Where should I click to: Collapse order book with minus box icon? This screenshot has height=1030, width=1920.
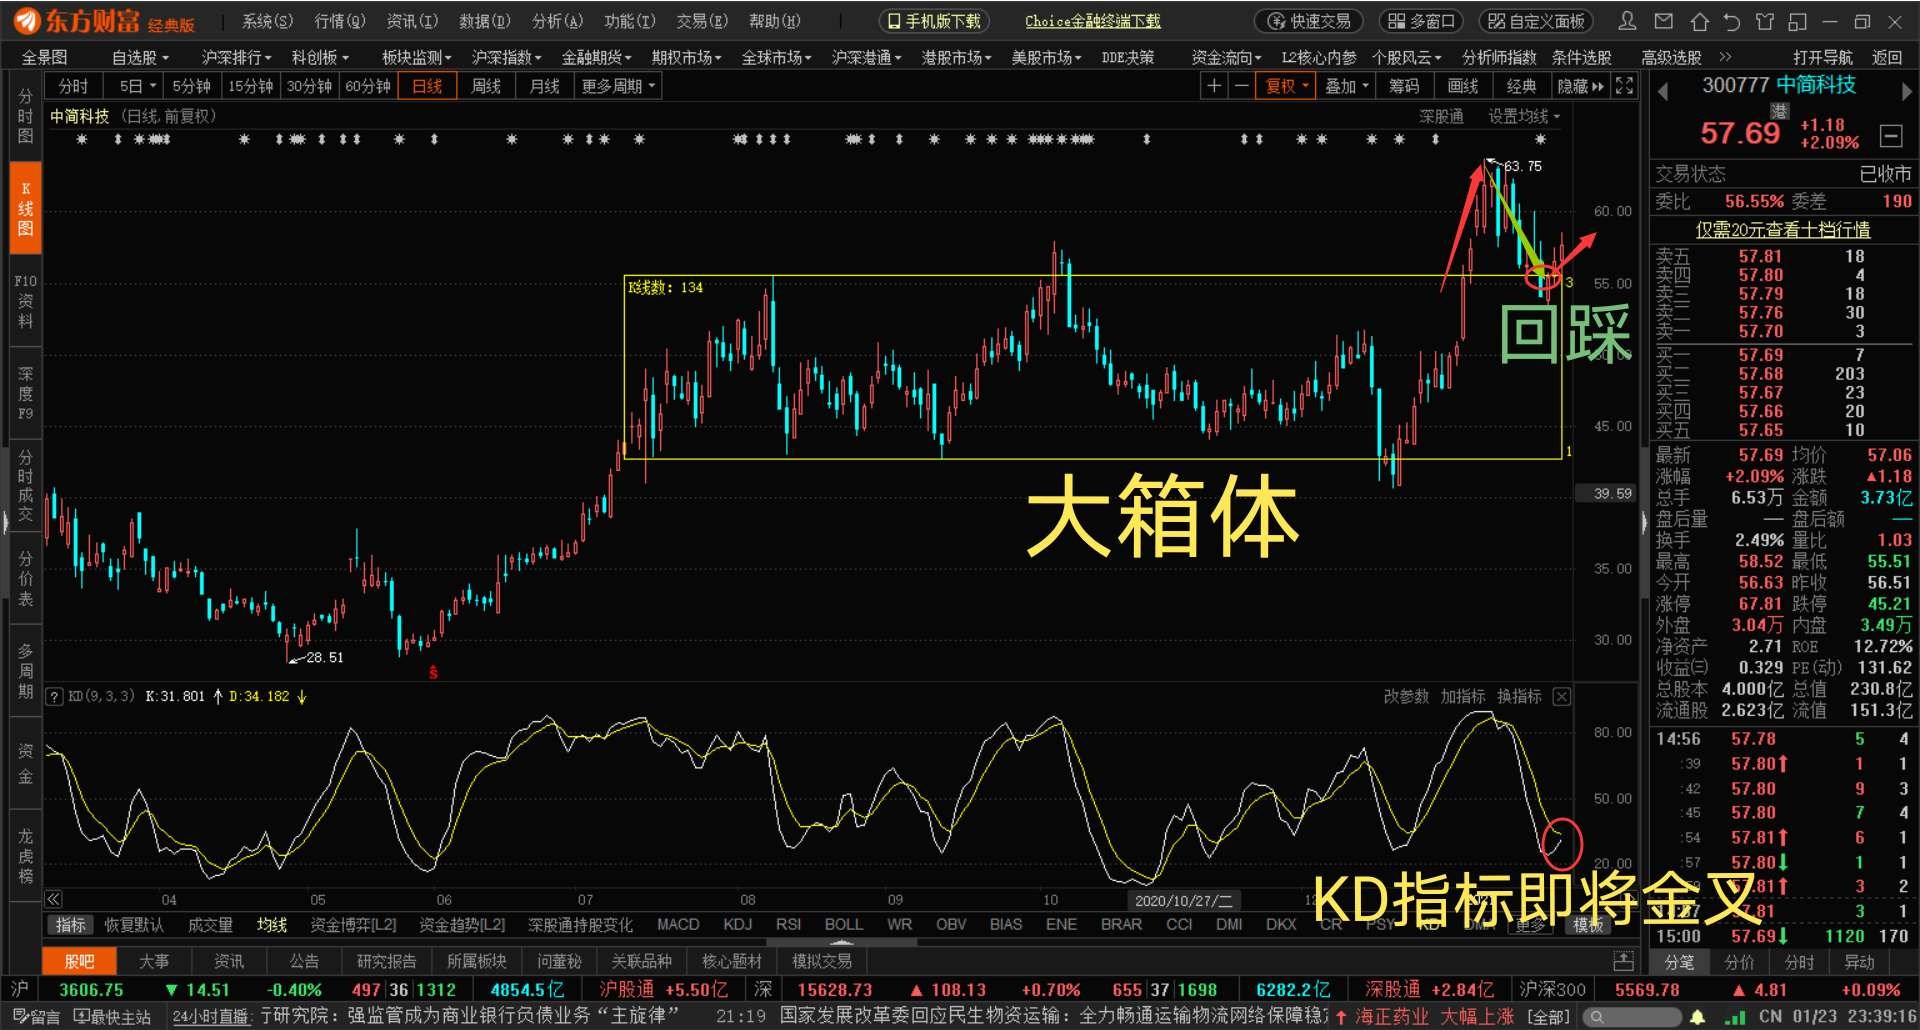tap(1891, 135)
